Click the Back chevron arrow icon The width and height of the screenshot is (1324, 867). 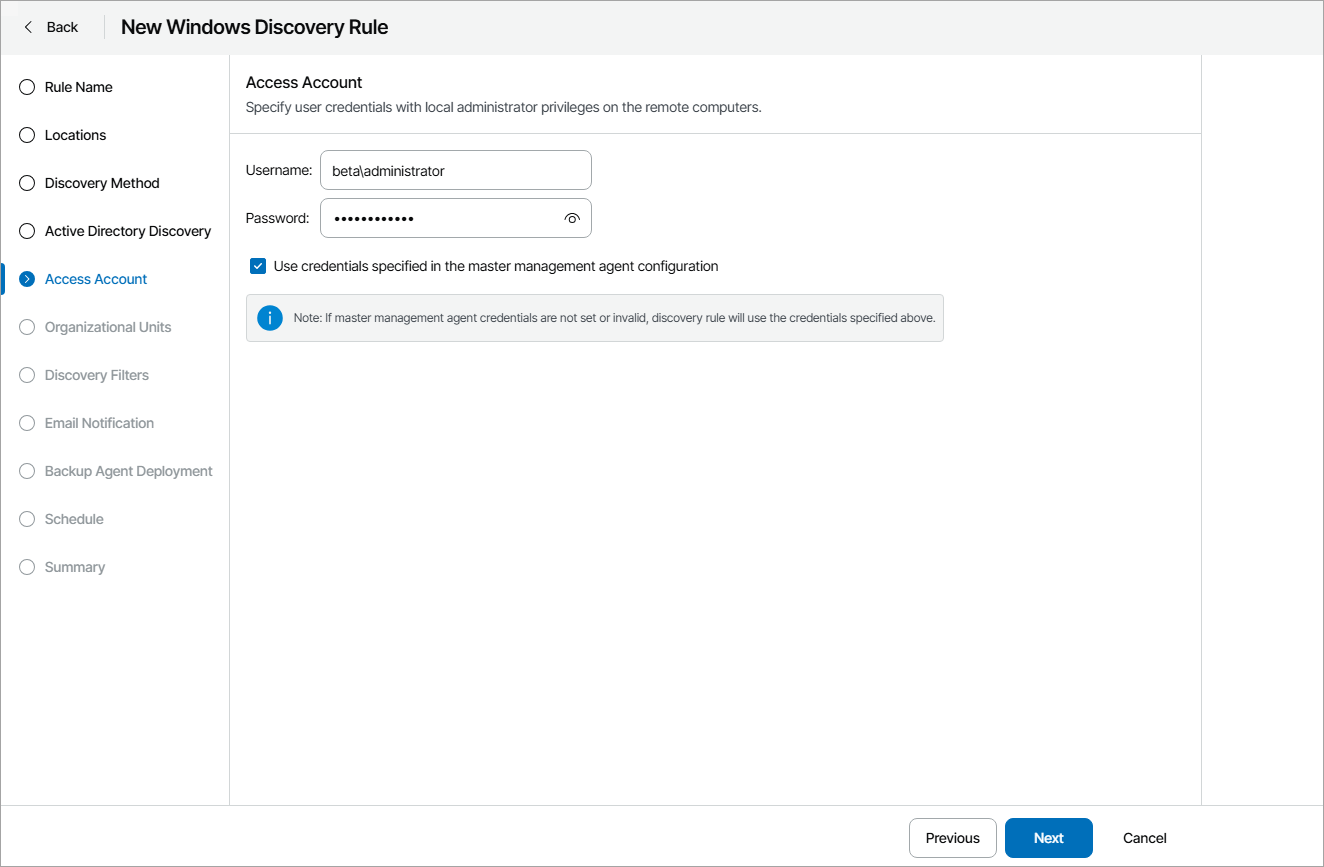click(27, 27)
